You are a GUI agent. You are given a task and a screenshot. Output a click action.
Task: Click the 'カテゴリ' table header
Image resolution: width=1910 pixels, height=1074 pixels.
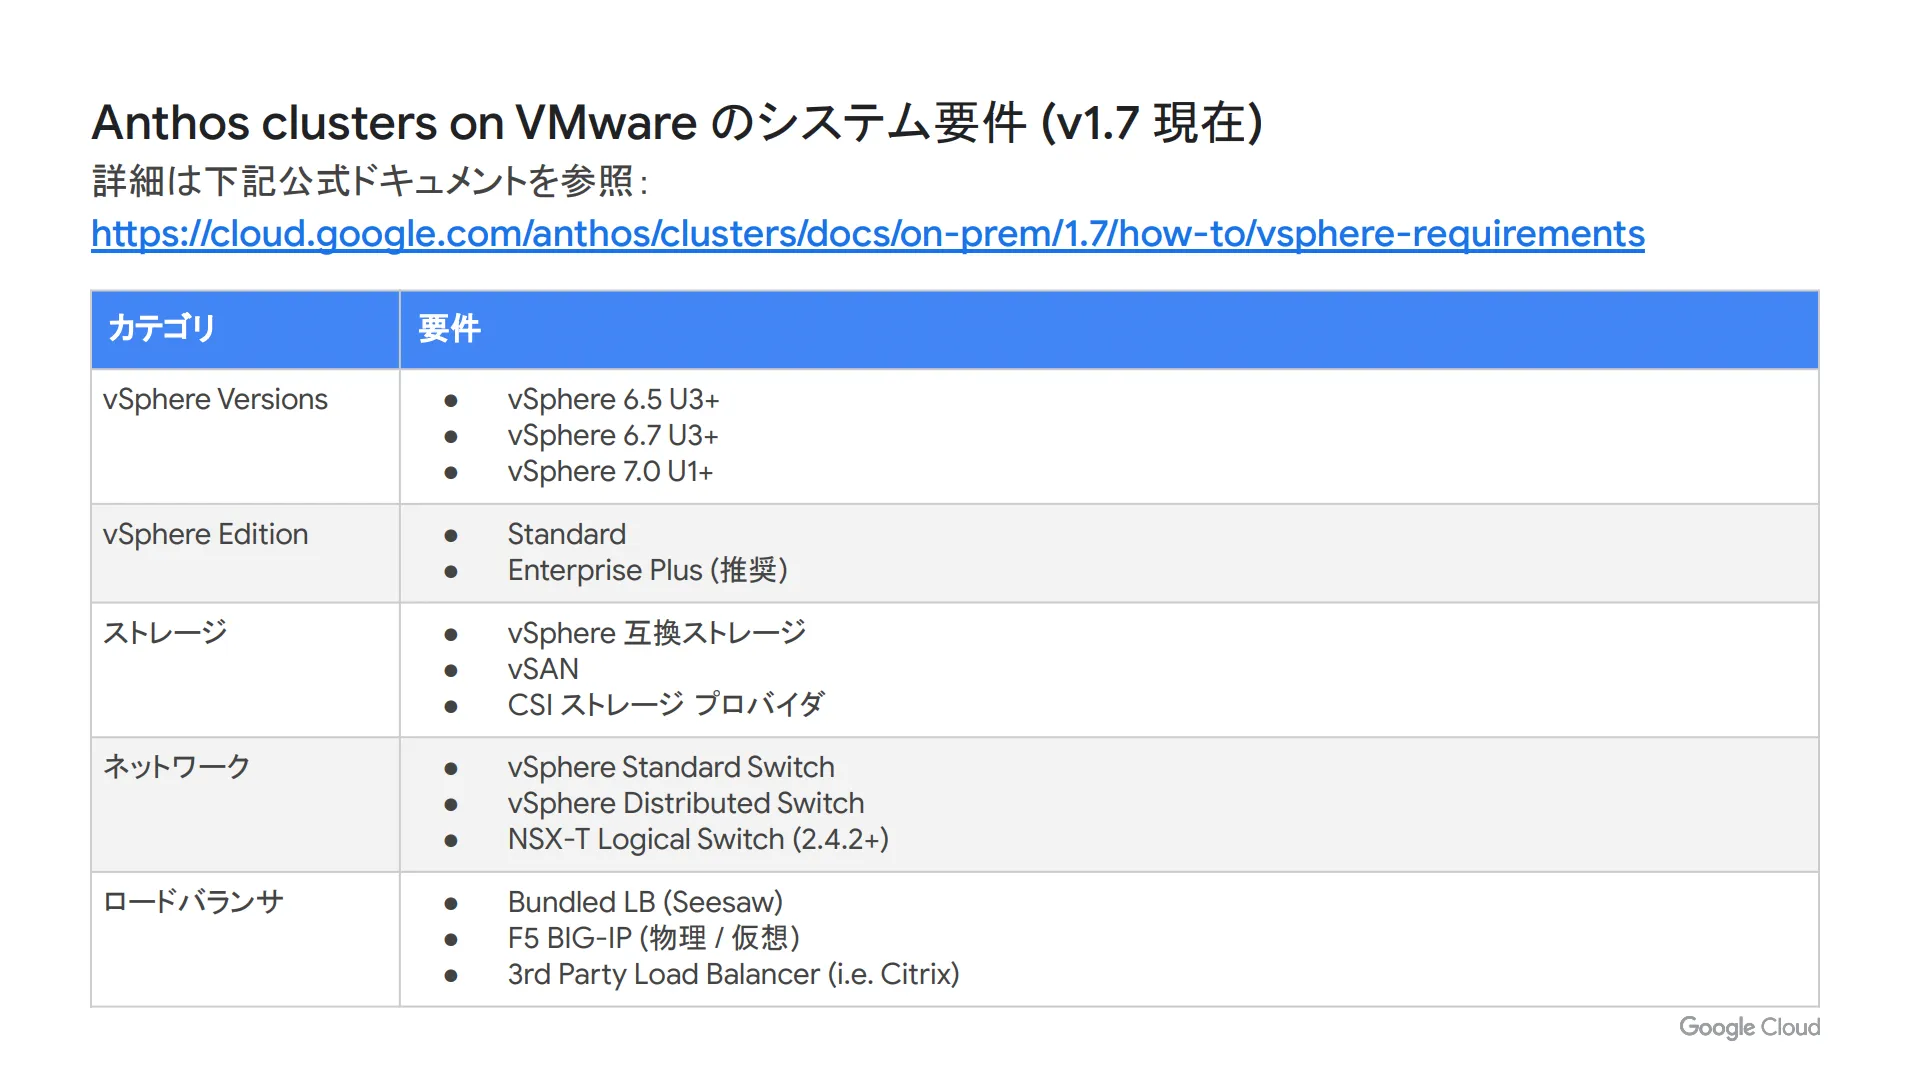pos(245,330)
